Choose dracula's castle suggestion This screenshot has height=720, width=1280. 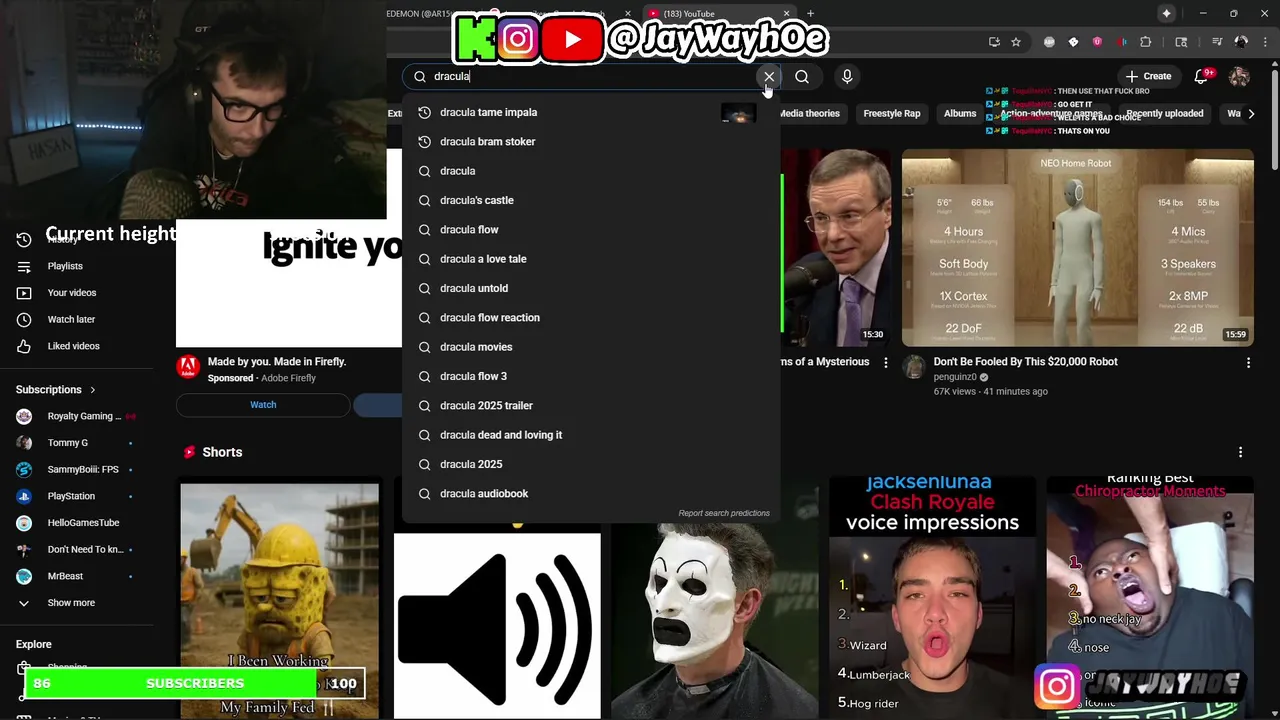click(590, 200)
